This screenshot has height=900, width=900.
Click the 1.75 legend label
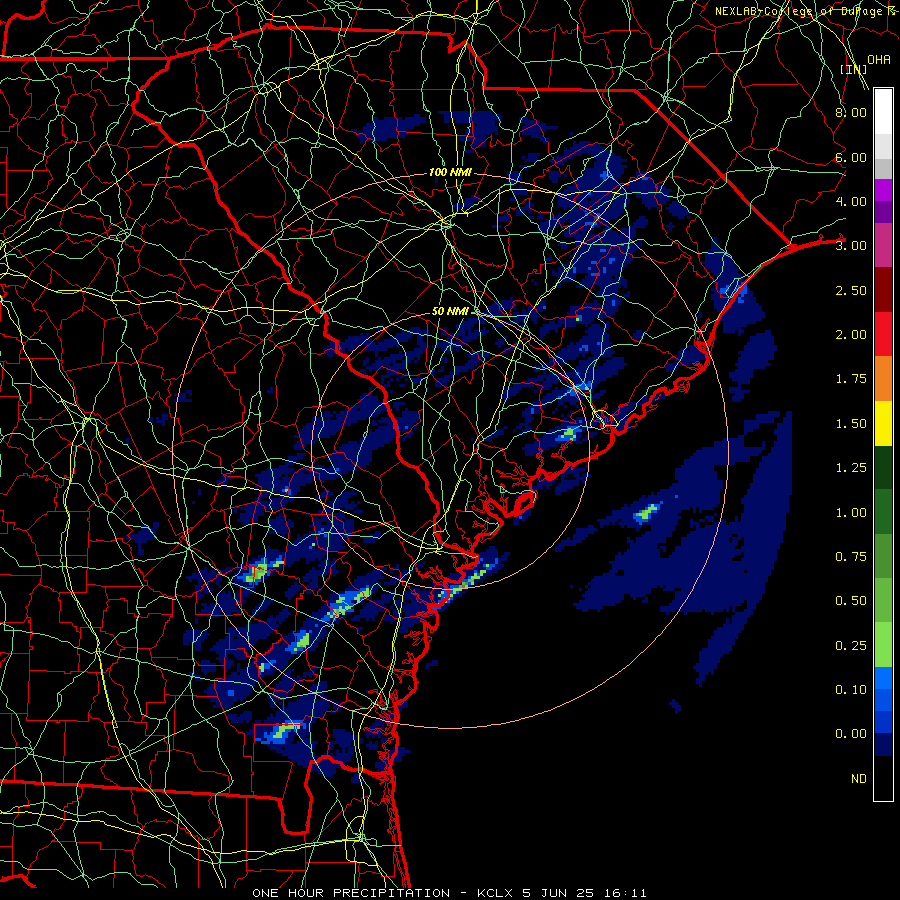tap(851, 379)
